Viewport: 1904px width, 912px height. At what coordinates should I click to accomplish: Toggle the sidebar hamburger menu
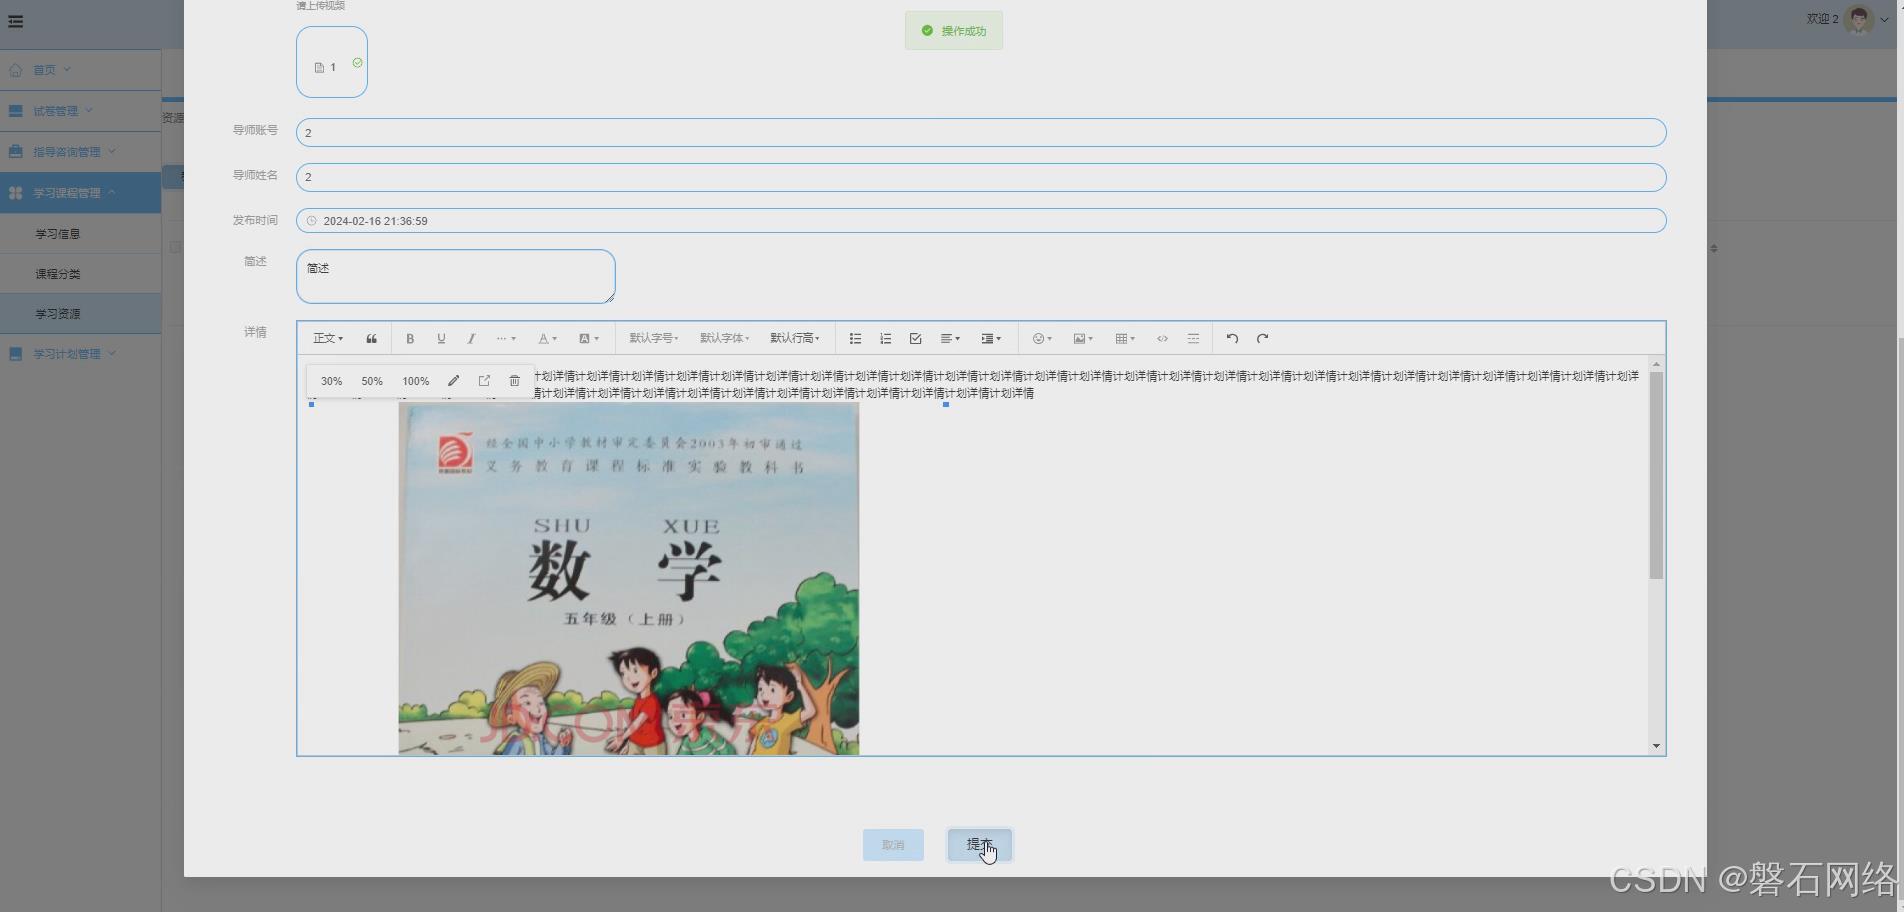[16, 21]
